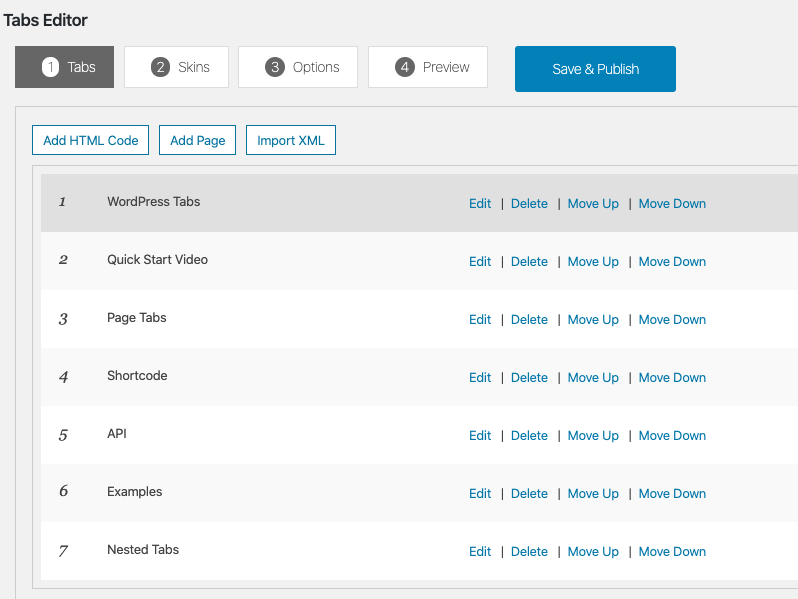Move WordPress Tabs row down
Image resolution: width=798 pixels, height=599 pixels.
coord(672,203)
